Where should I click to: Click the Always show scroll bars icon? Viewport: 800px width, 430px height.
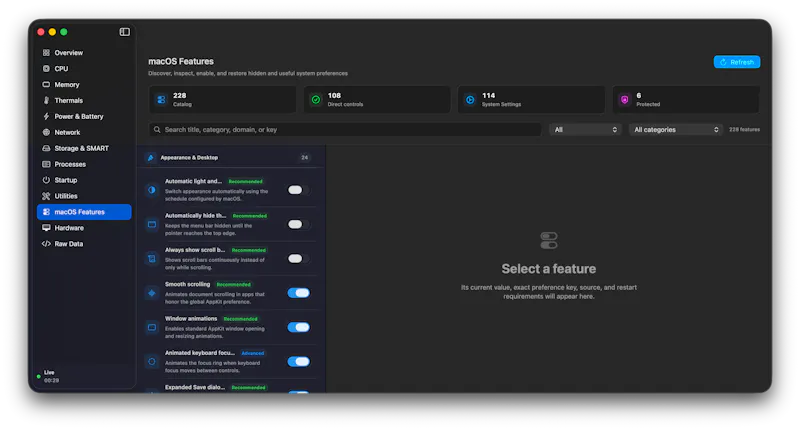[152, 259]
